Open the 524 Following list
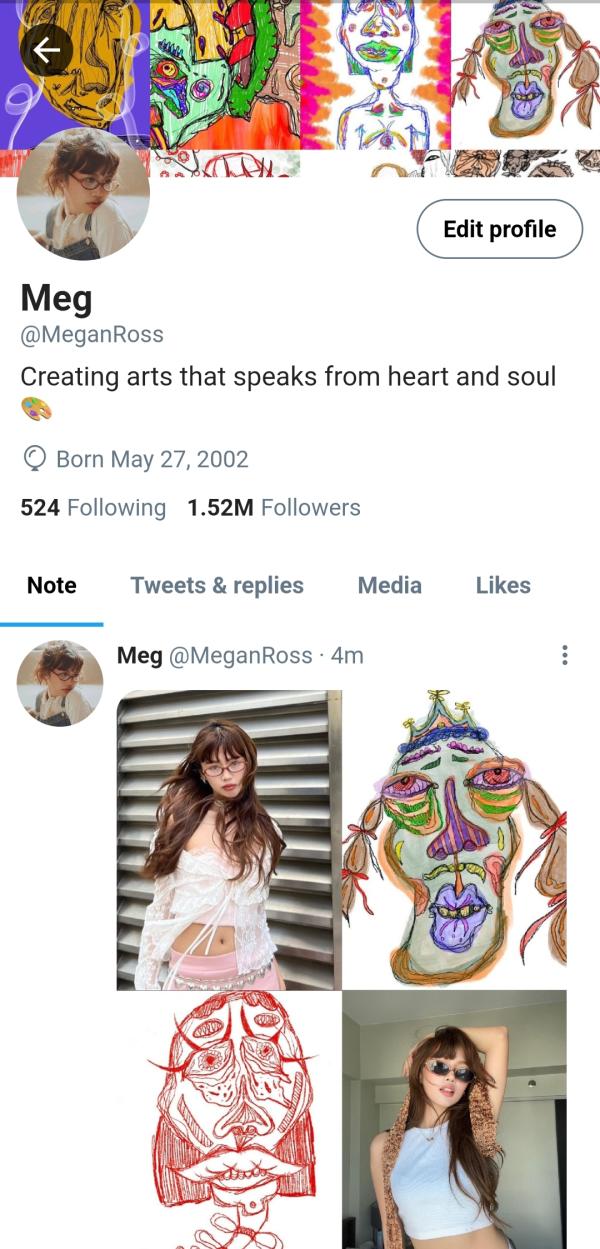The height and width of the screenshot is (1249, 600). (93, 508)
